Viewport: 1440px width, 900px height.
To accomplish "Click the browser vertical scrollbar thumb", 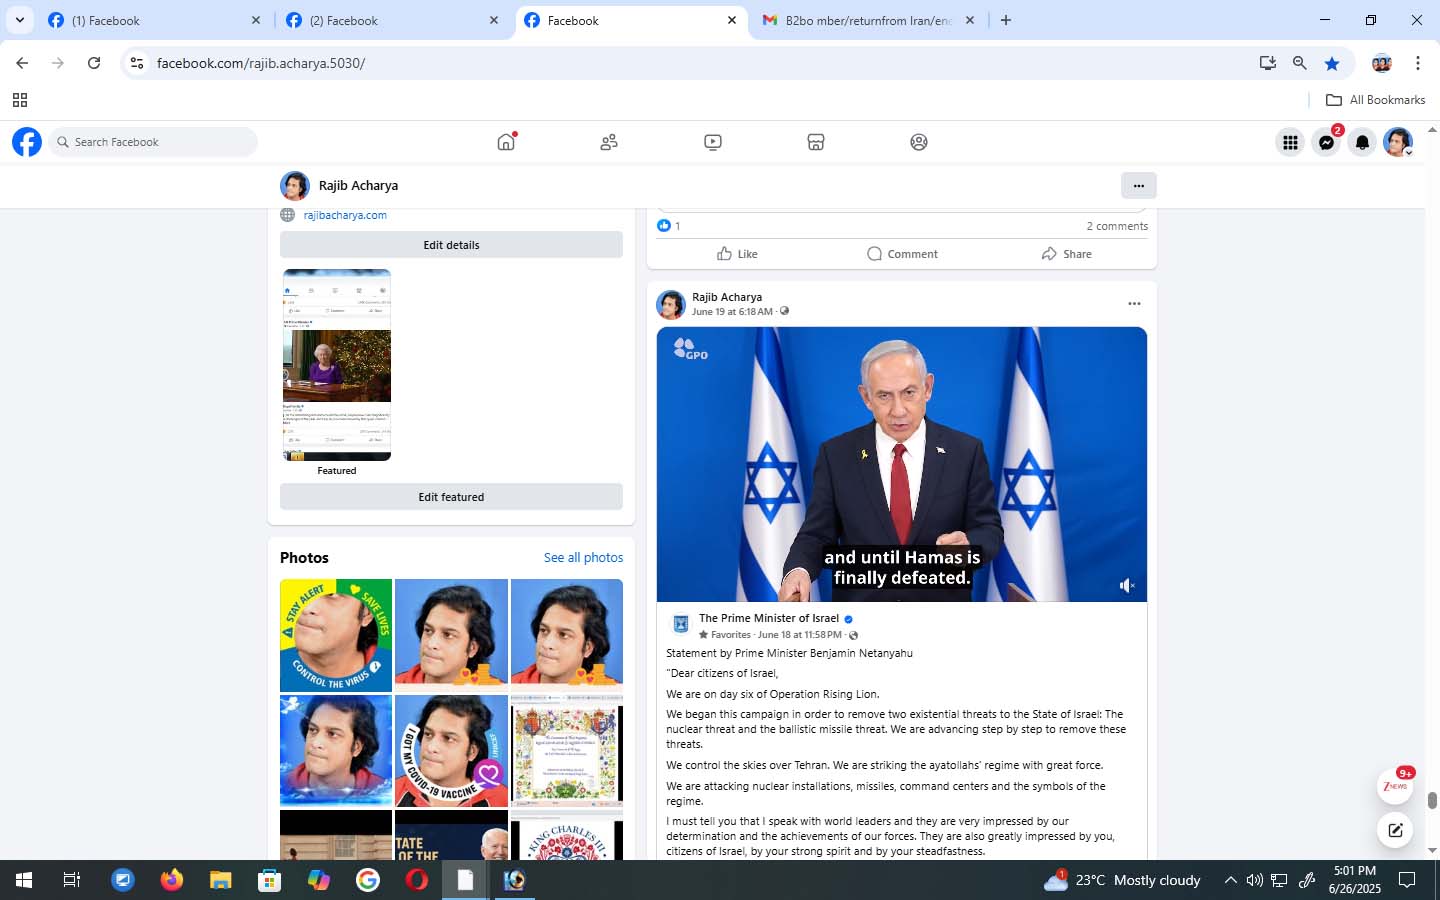I will pos(1432,800).
